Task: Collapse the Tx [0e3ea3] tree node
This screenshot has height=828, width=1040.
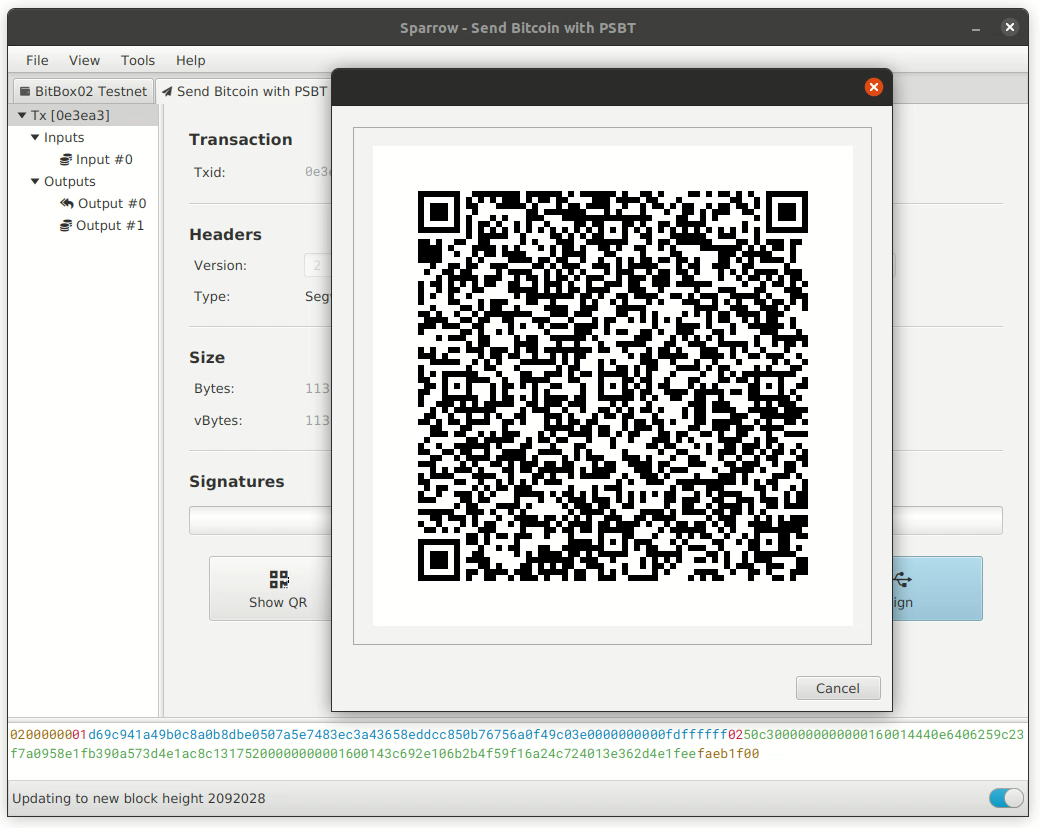Action: click(22, 115)
